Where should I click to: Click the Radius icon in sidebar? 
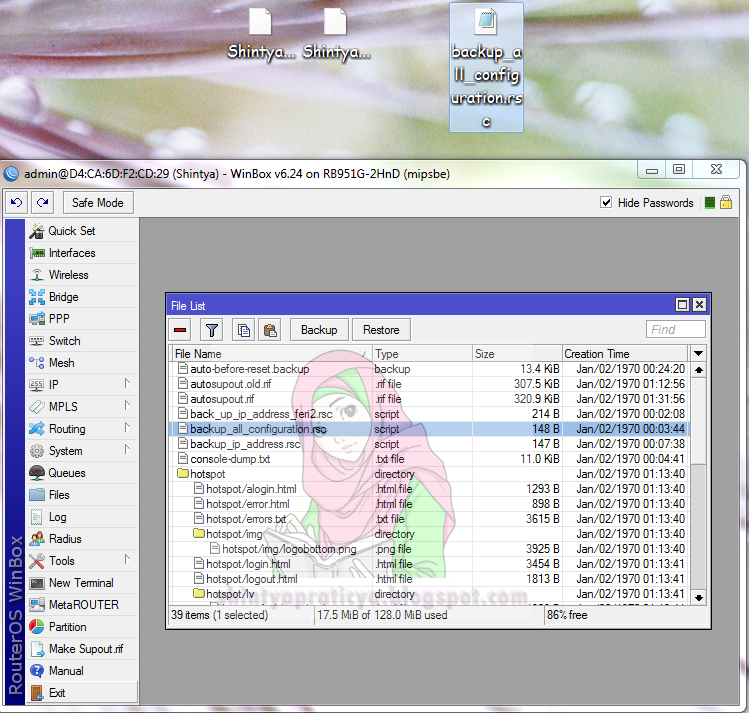37,539
